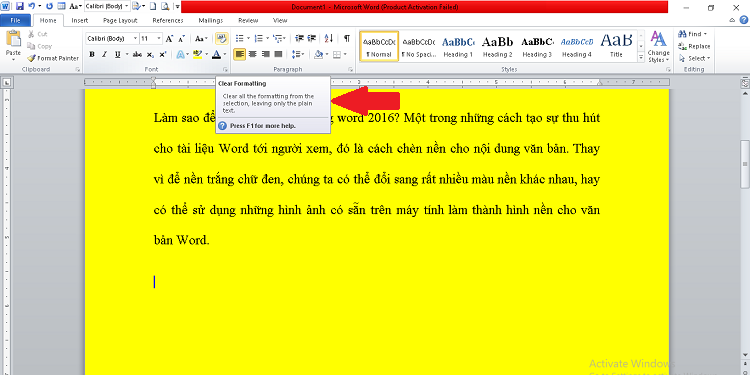Apply the Heading 4 style
Screen dimensions: 750x375
577,46
